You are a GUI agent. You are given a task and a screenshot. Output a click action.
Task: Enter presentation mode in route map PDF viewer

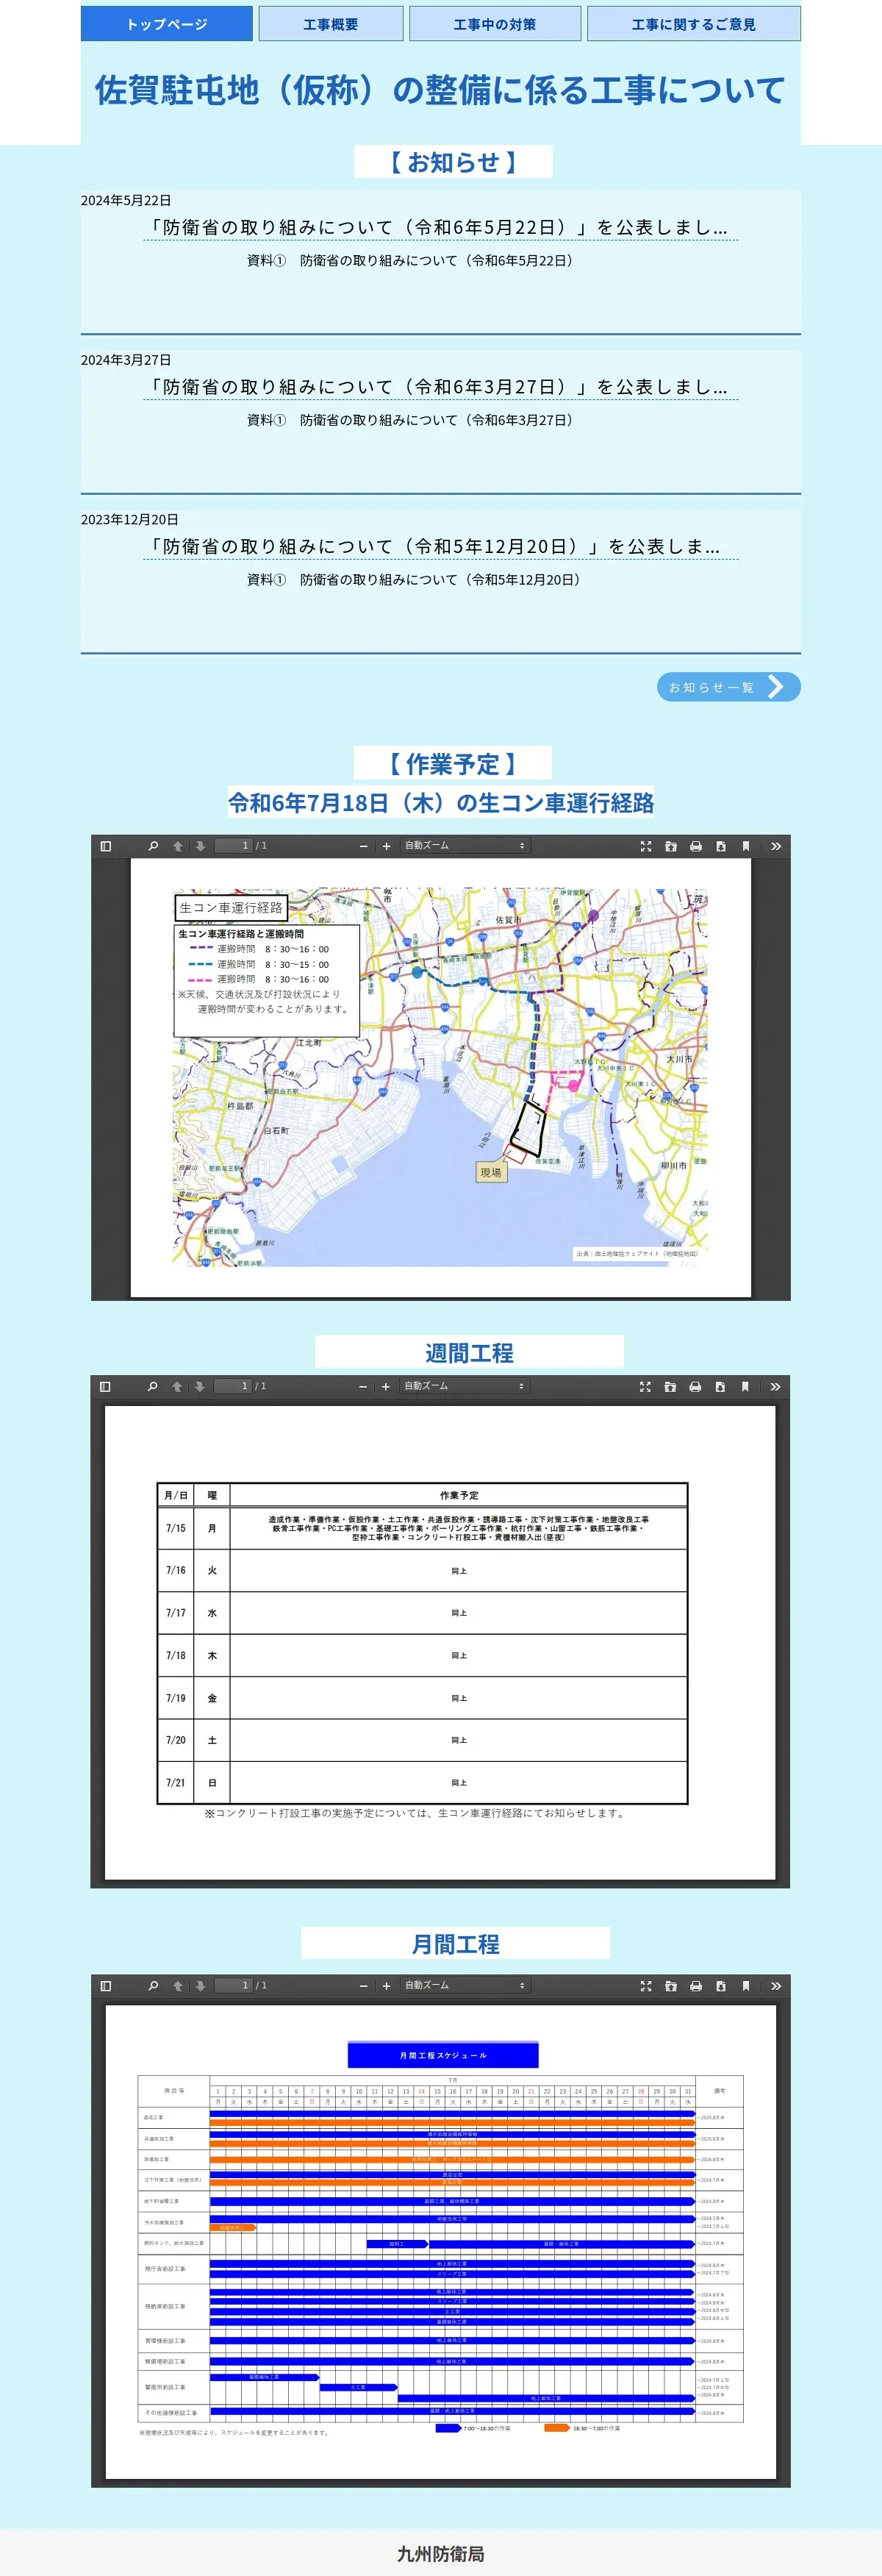click(x=646, y=846)
